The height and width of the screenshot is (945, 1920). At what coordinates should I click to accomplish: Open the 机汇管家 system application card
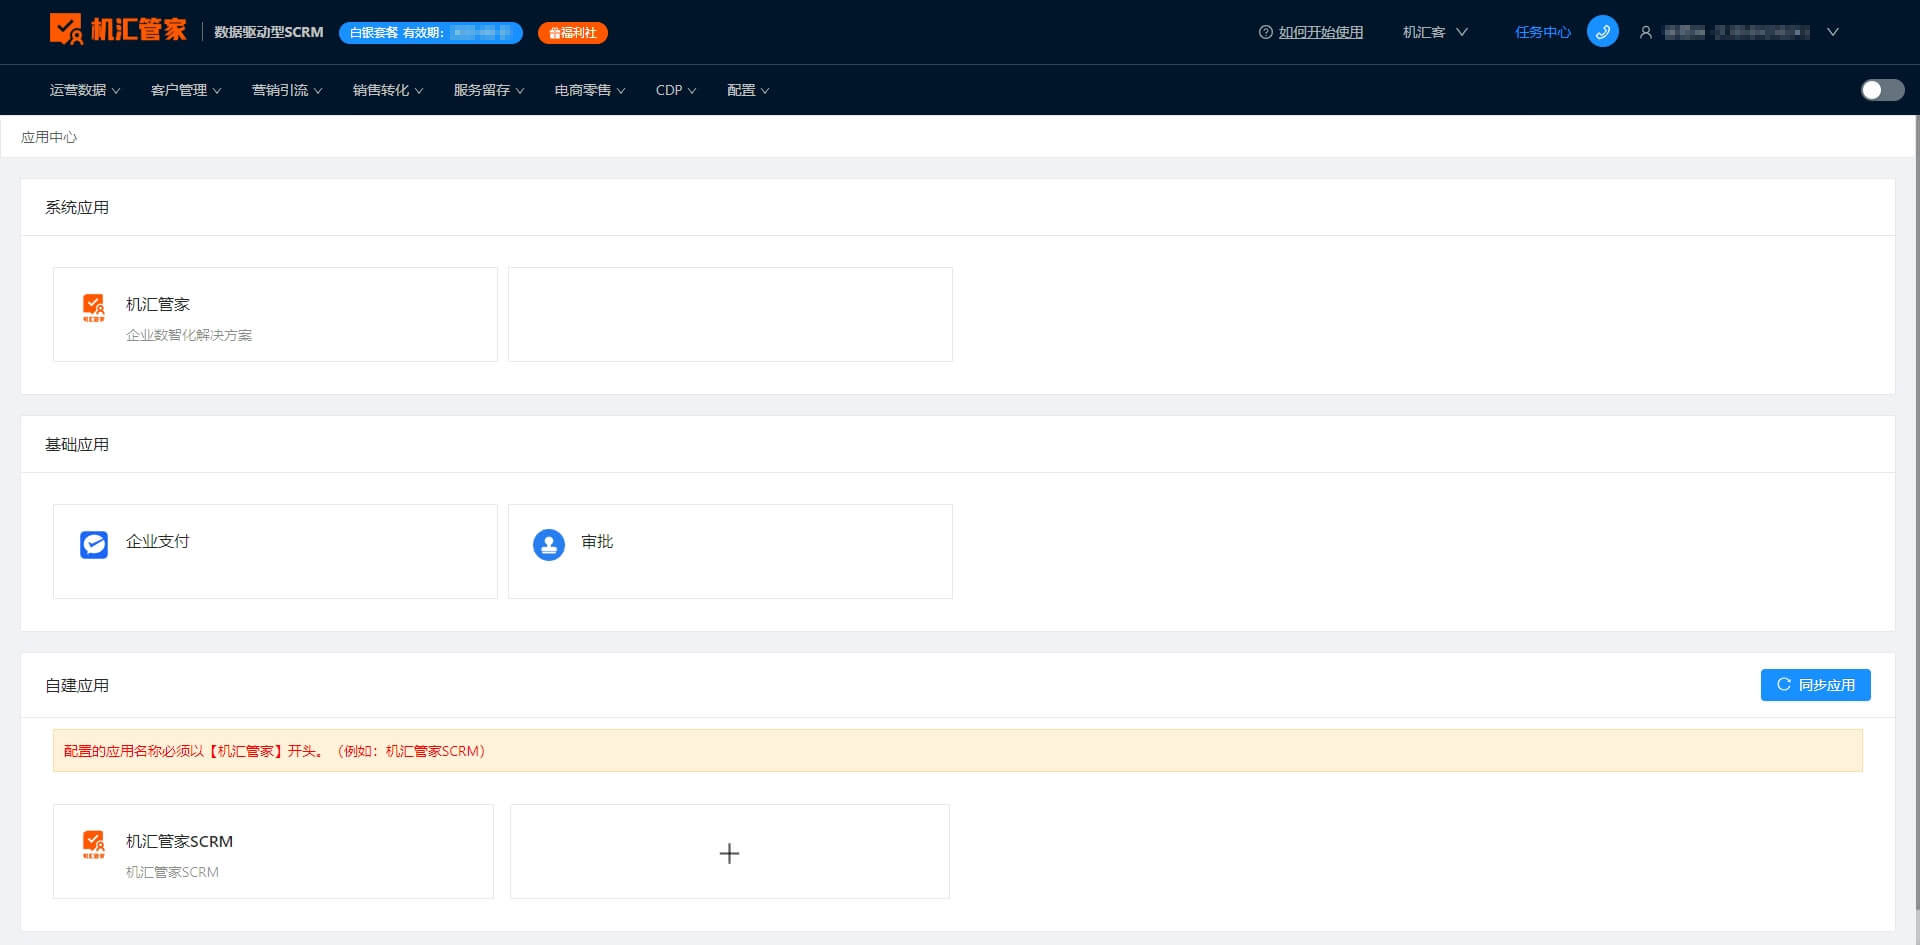coord(275,314)
